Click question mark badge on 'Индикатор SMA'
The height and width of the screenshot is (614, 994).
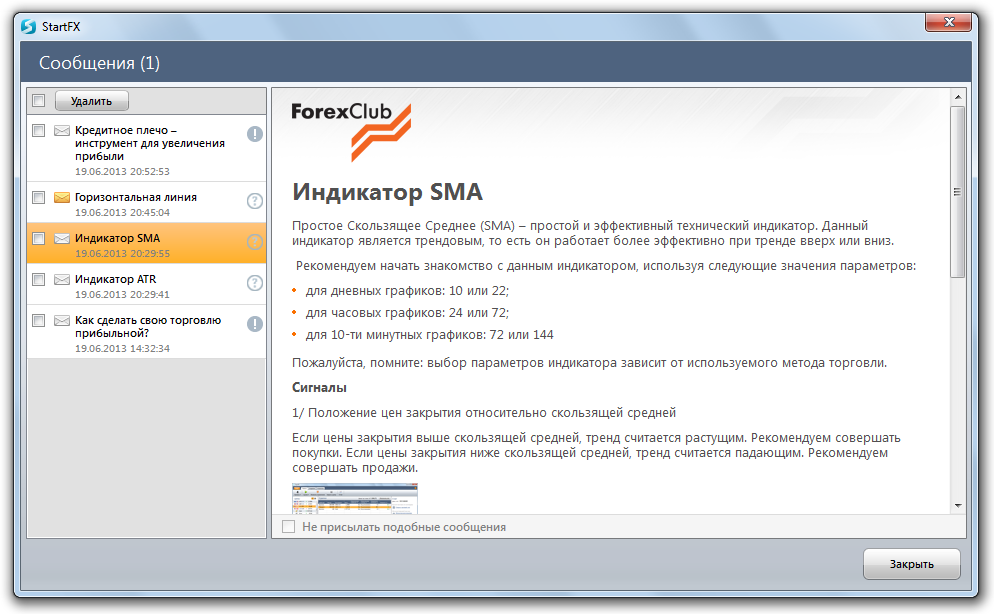(x=255, y=241)
